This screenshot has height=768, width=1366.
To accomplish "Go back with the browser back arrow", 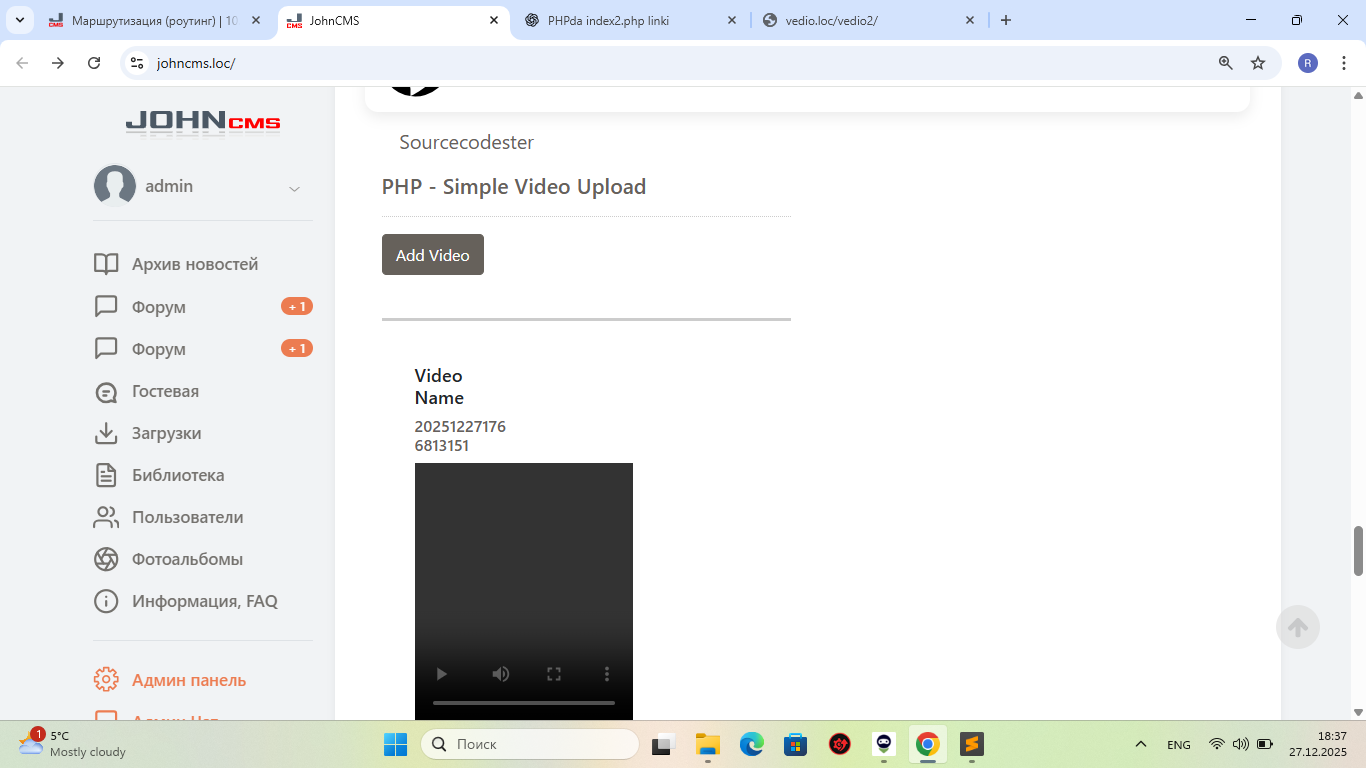I will tap(22, 63).
